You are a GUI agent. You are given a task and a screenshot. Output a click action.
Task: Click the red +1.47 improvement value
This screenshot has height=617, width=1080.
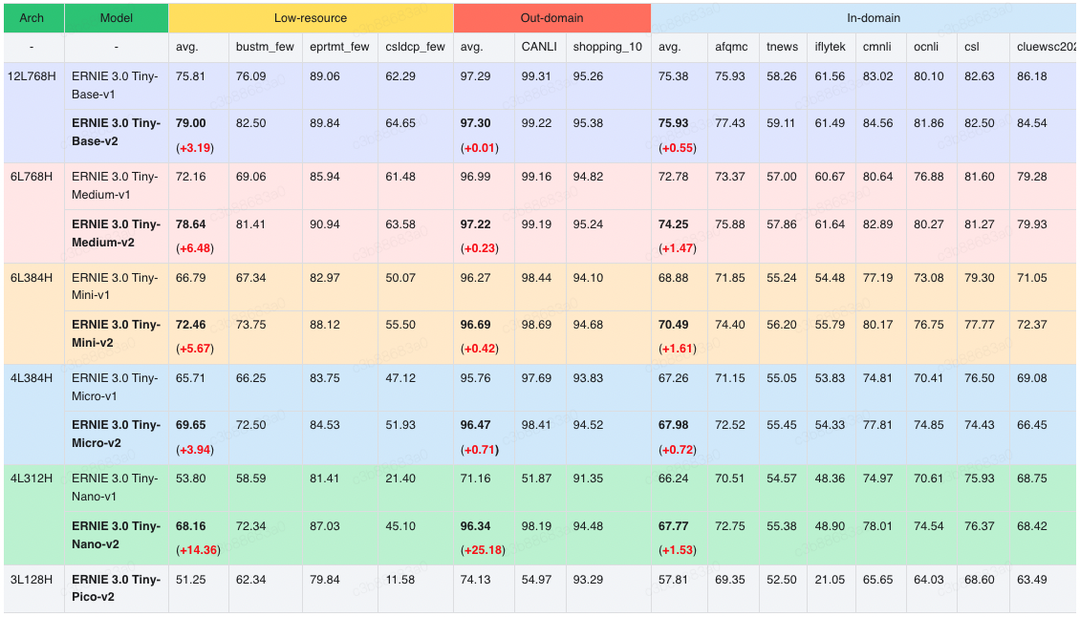point(677,249)
